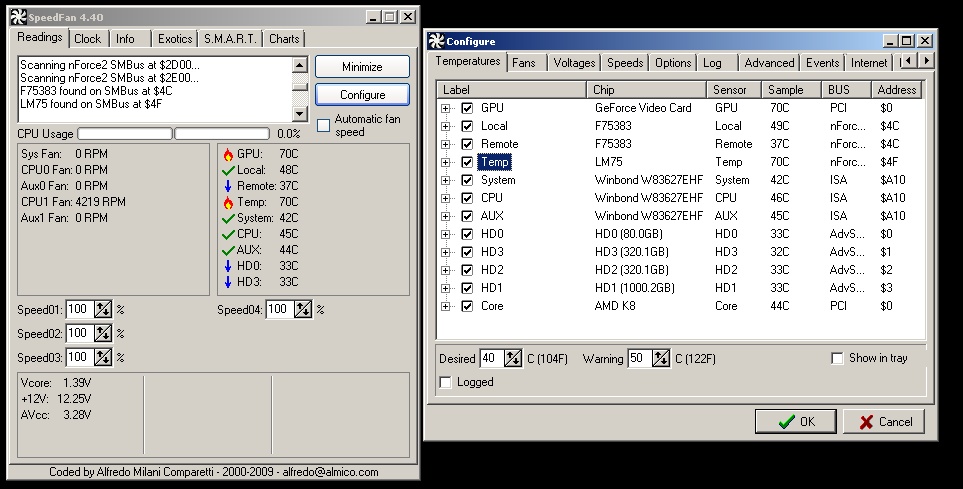Click the Speed04 spinner arrows
Viewport: 963px width, 489px height.
coord(303,310)
